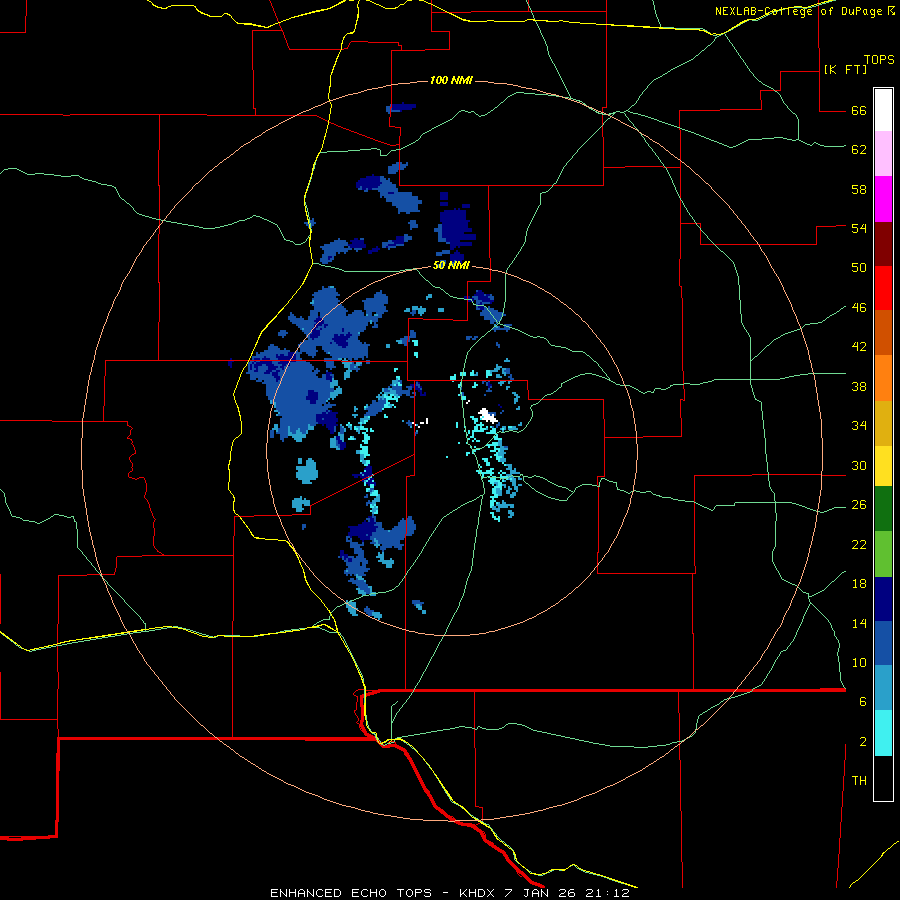Click the legend value 62
Viewport: 900px width, 900px height.
pos(859,150)
